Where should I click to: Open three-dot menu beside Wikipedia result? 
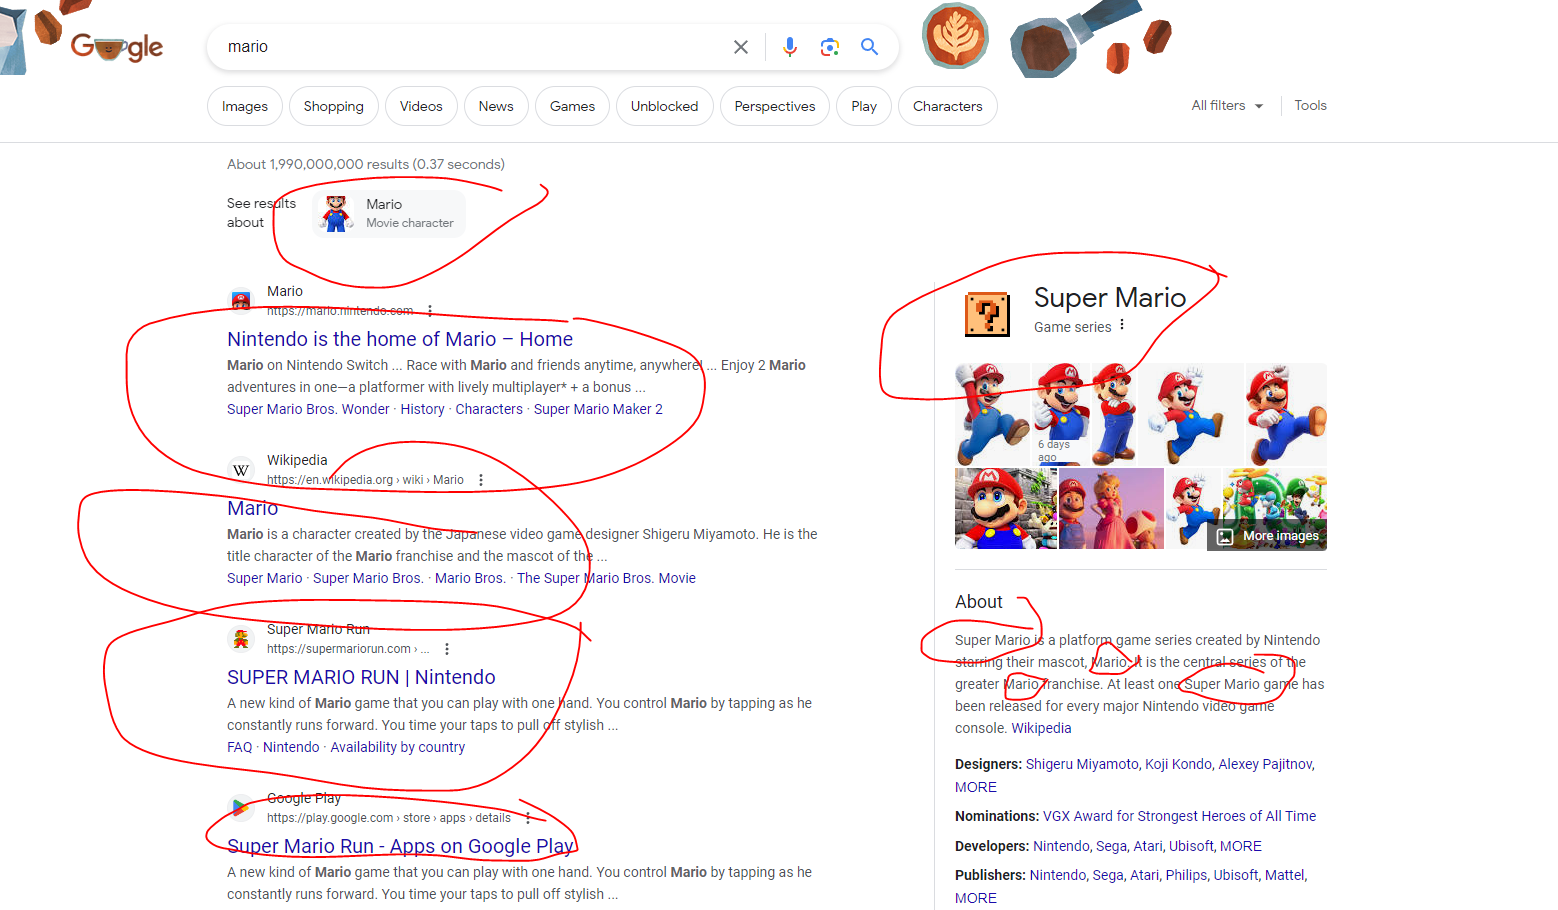click(x=481, y=480)
